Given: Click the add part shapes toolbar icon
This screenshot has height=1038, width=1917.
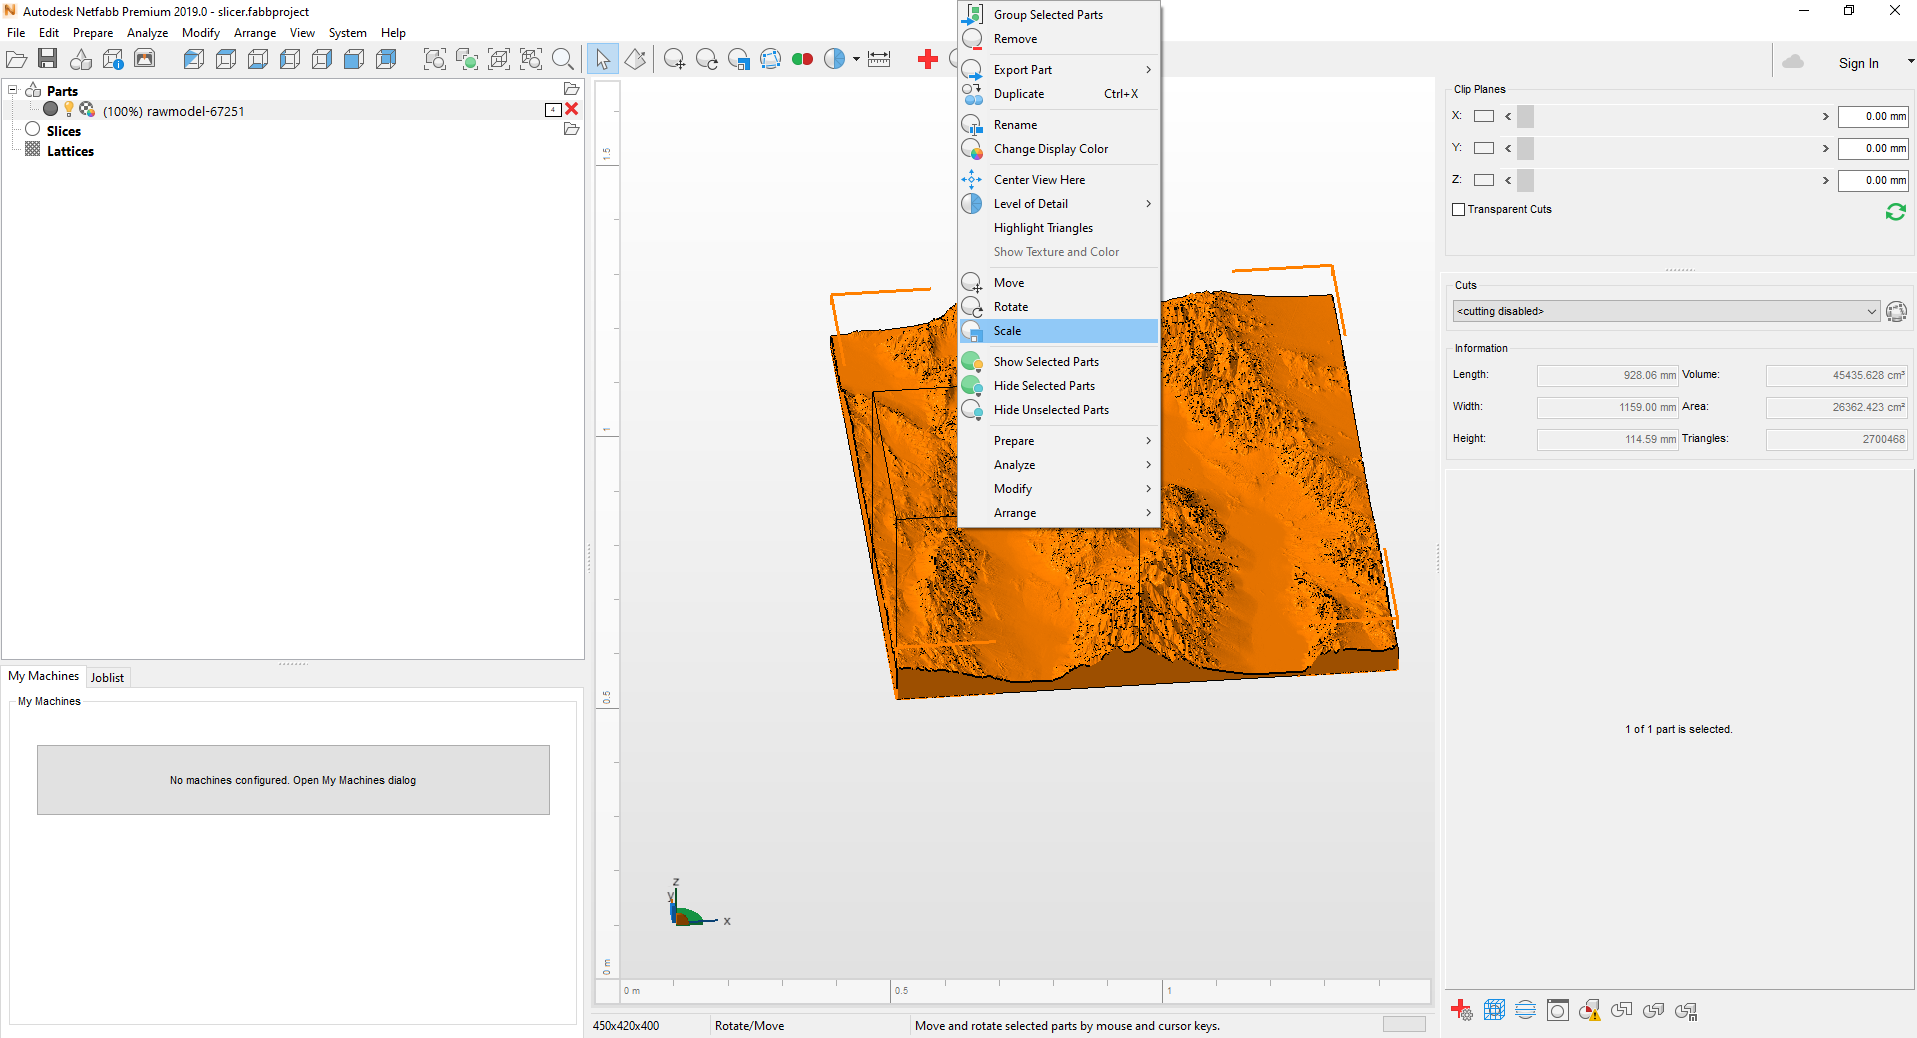Looking at the screenshot, I should point(81,60).
